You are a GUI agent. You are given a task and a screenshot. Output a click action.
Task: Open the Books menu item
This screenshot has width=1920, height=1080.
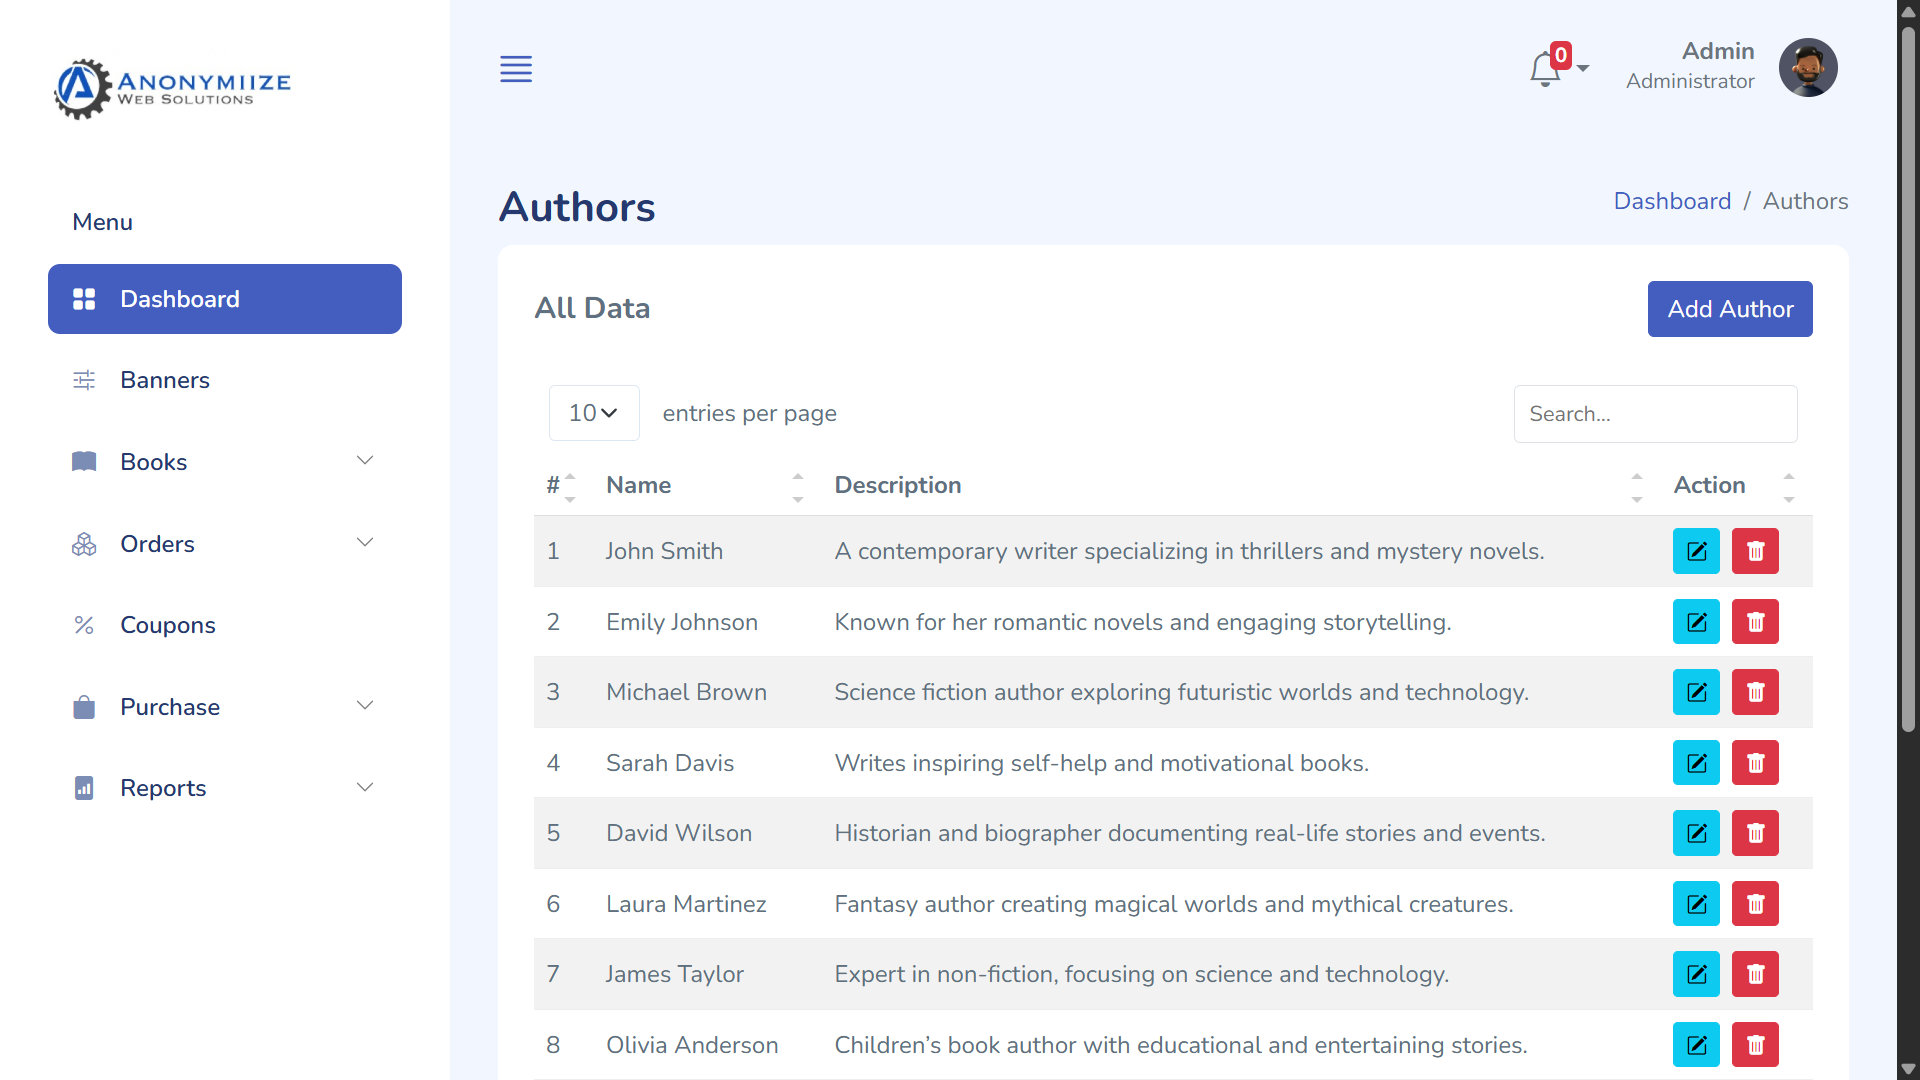tap(225, 462)
